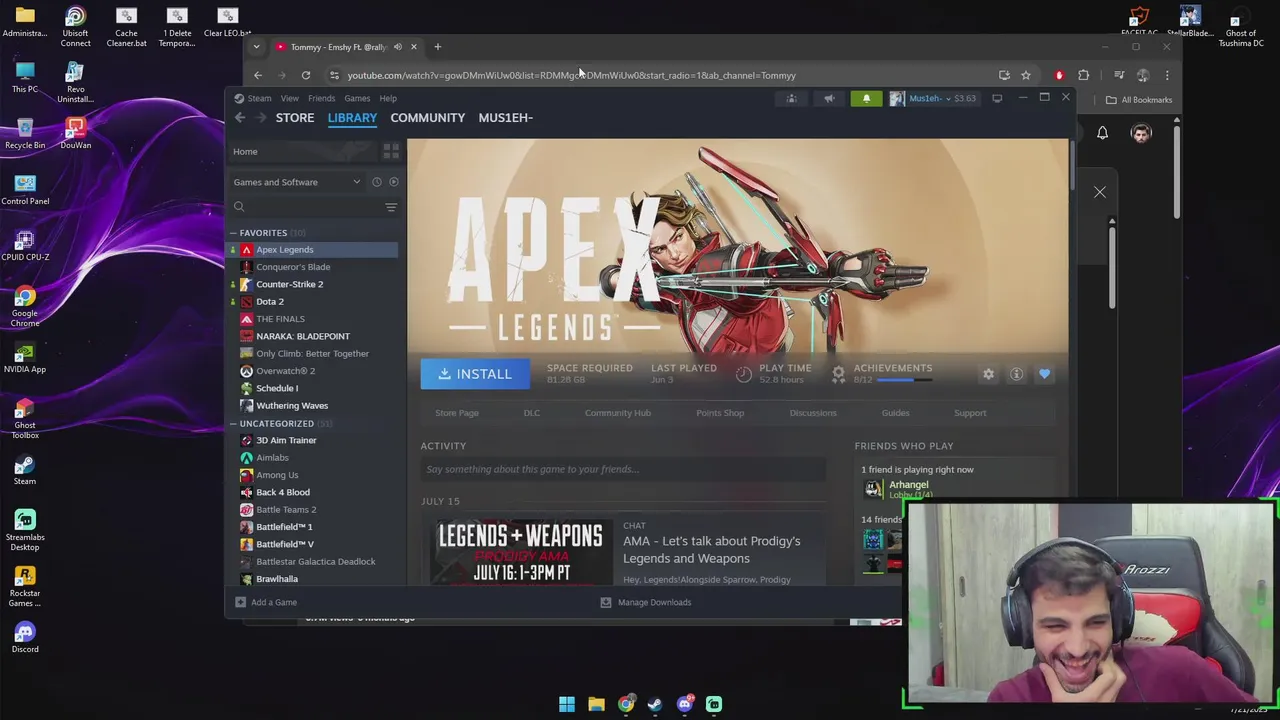The image size is (1280, 720).
Task: Open the View menu
Action: pos(289,98)
